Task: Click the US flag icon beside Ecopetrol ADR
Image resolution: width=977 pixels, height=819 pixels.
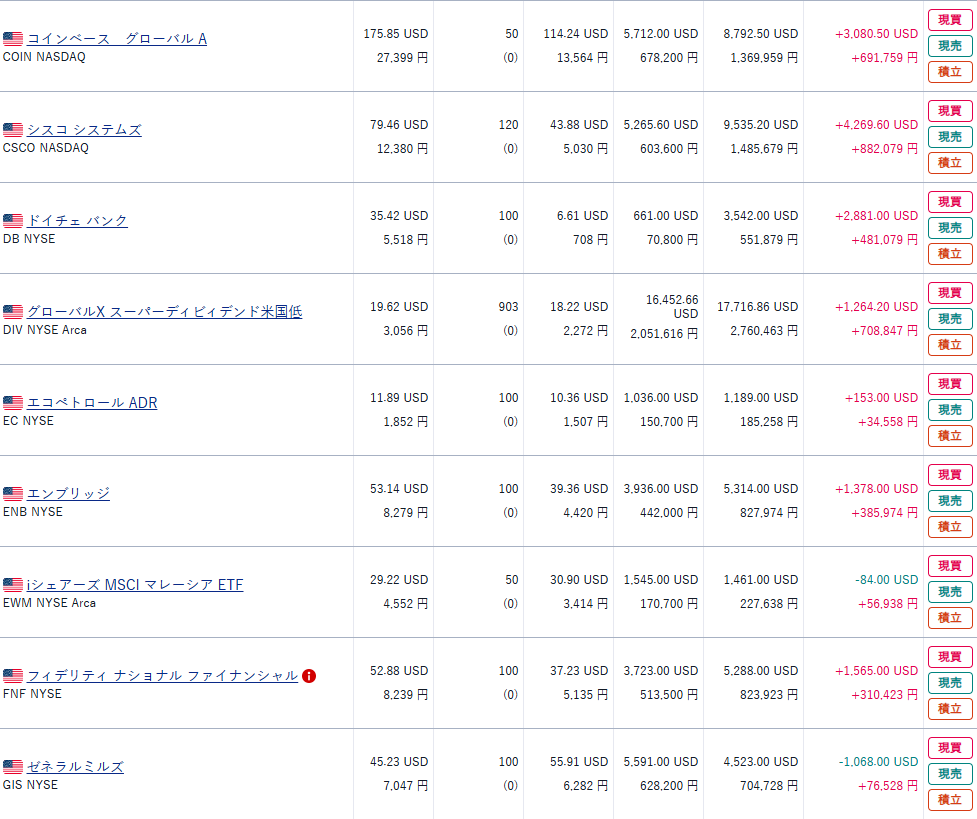Action: point(13,403)
